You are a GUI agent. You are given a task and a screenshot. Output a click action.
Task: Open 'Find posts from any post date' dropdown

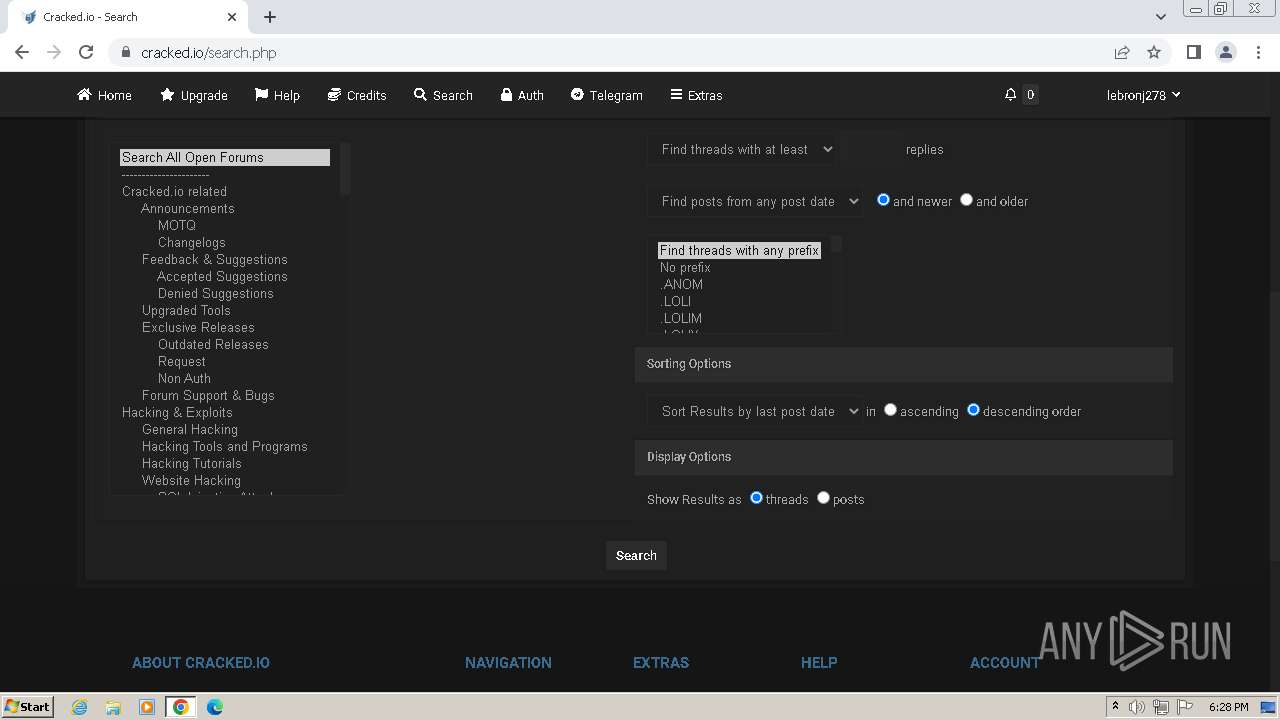tap(755, 201)
